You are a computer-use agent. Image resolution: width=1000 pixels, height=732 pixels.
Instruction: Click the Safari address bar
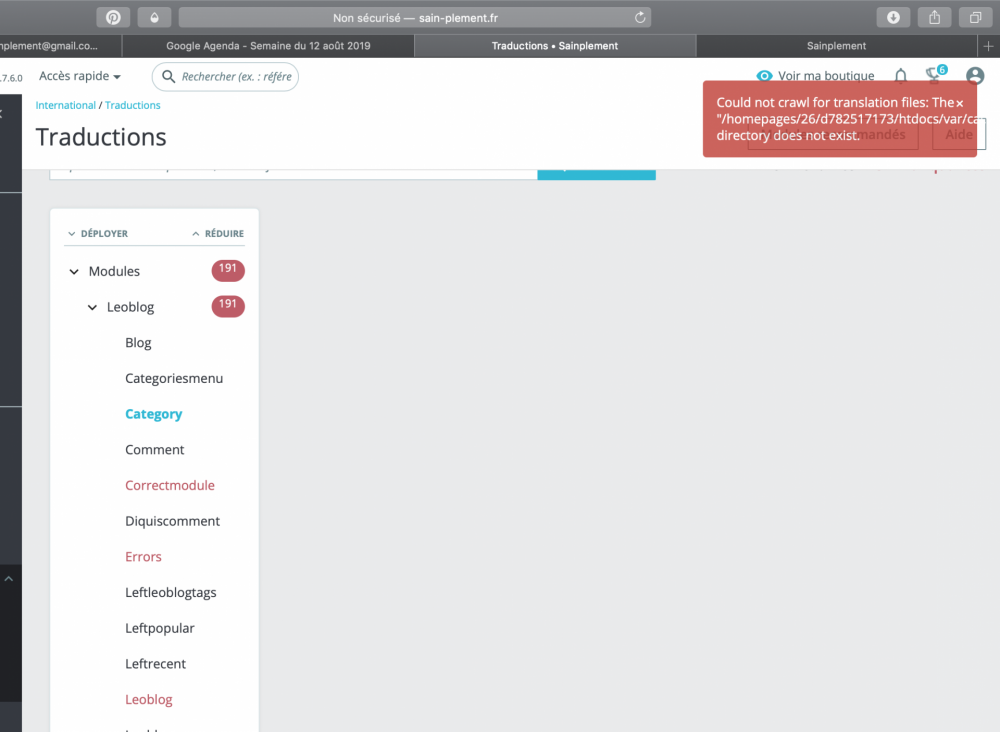(x=415, y=17)
